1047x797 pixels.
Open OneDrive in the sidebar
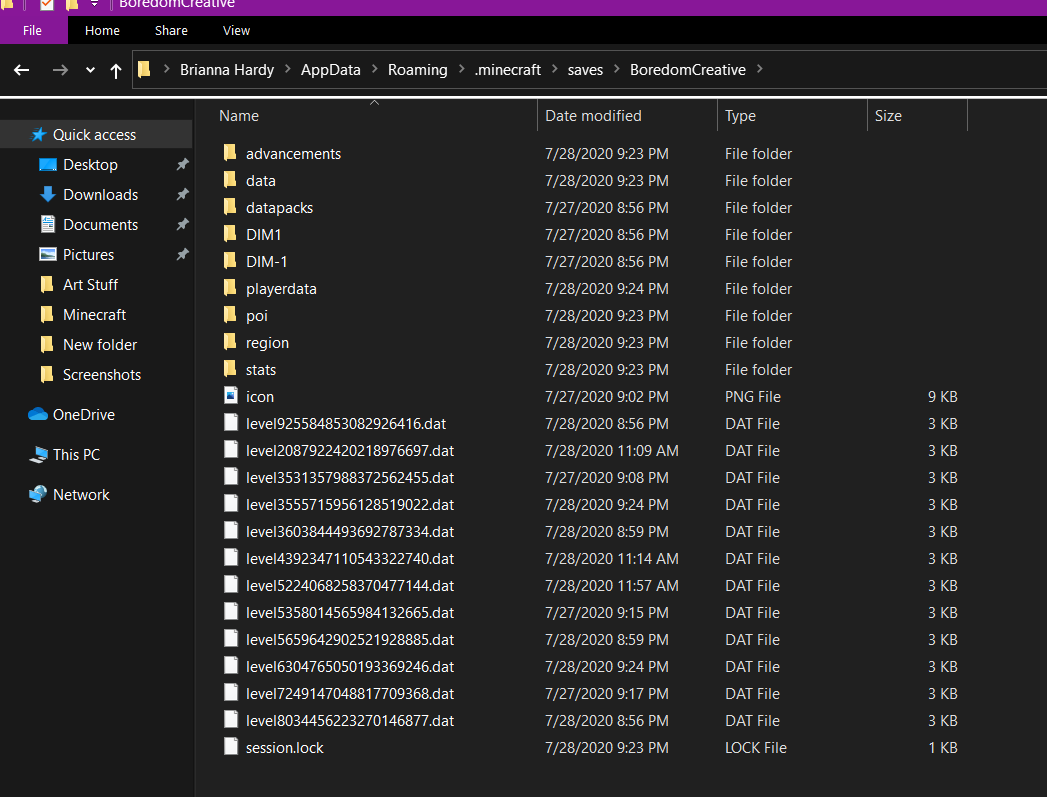coord(83,415)
